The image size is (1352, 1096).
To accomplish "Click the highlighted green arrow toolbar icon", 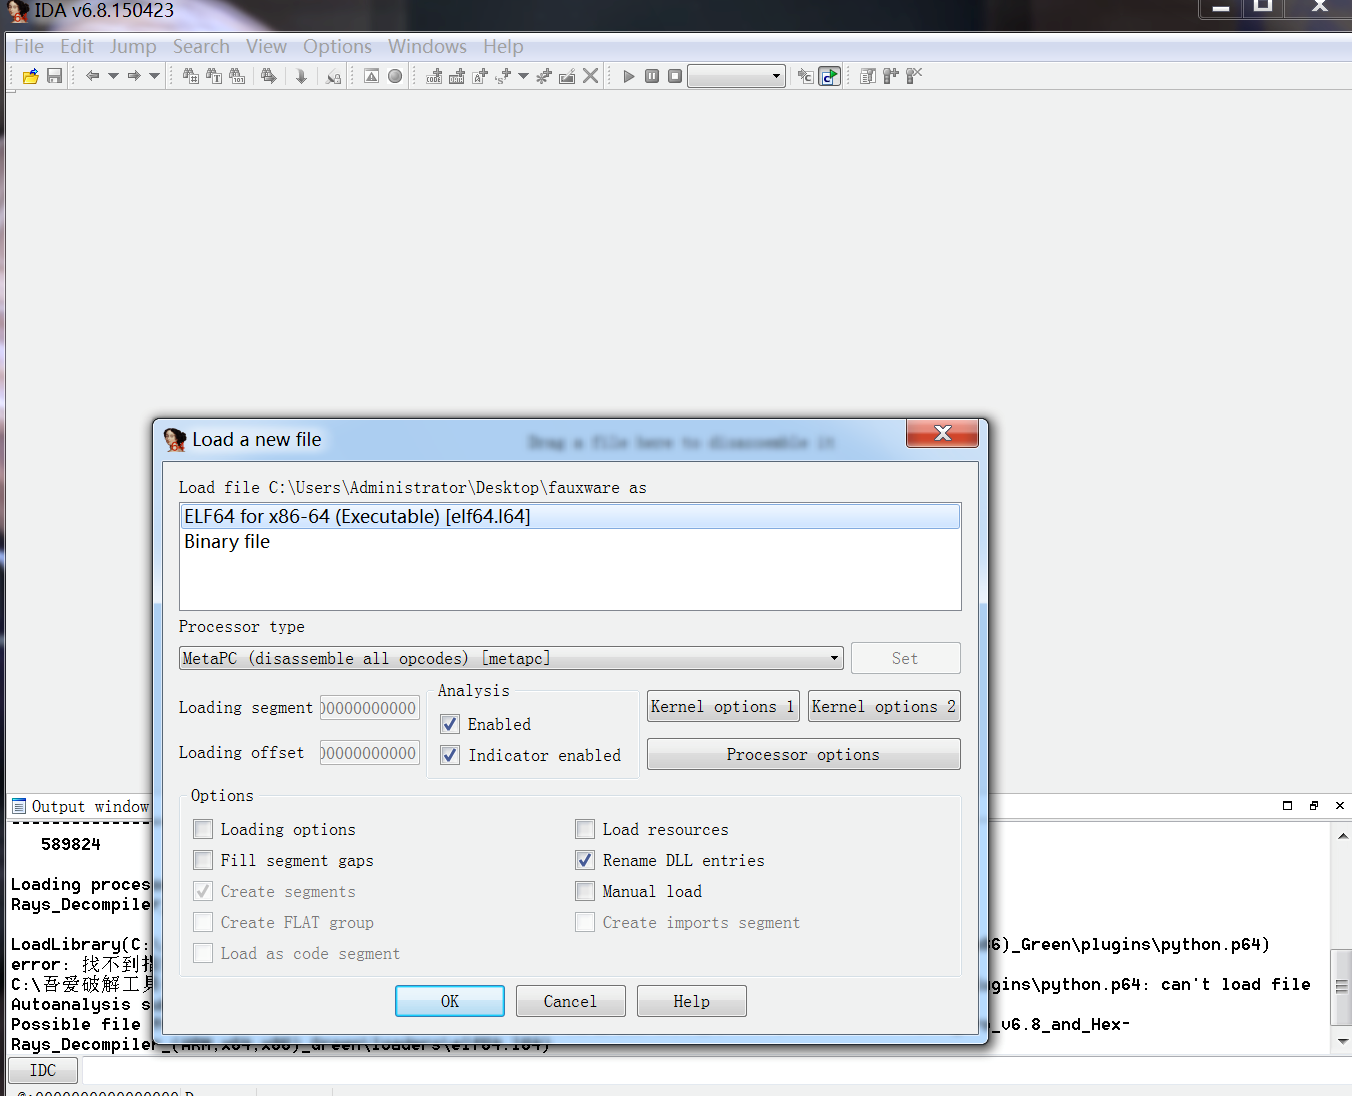I will coord(829,76).
